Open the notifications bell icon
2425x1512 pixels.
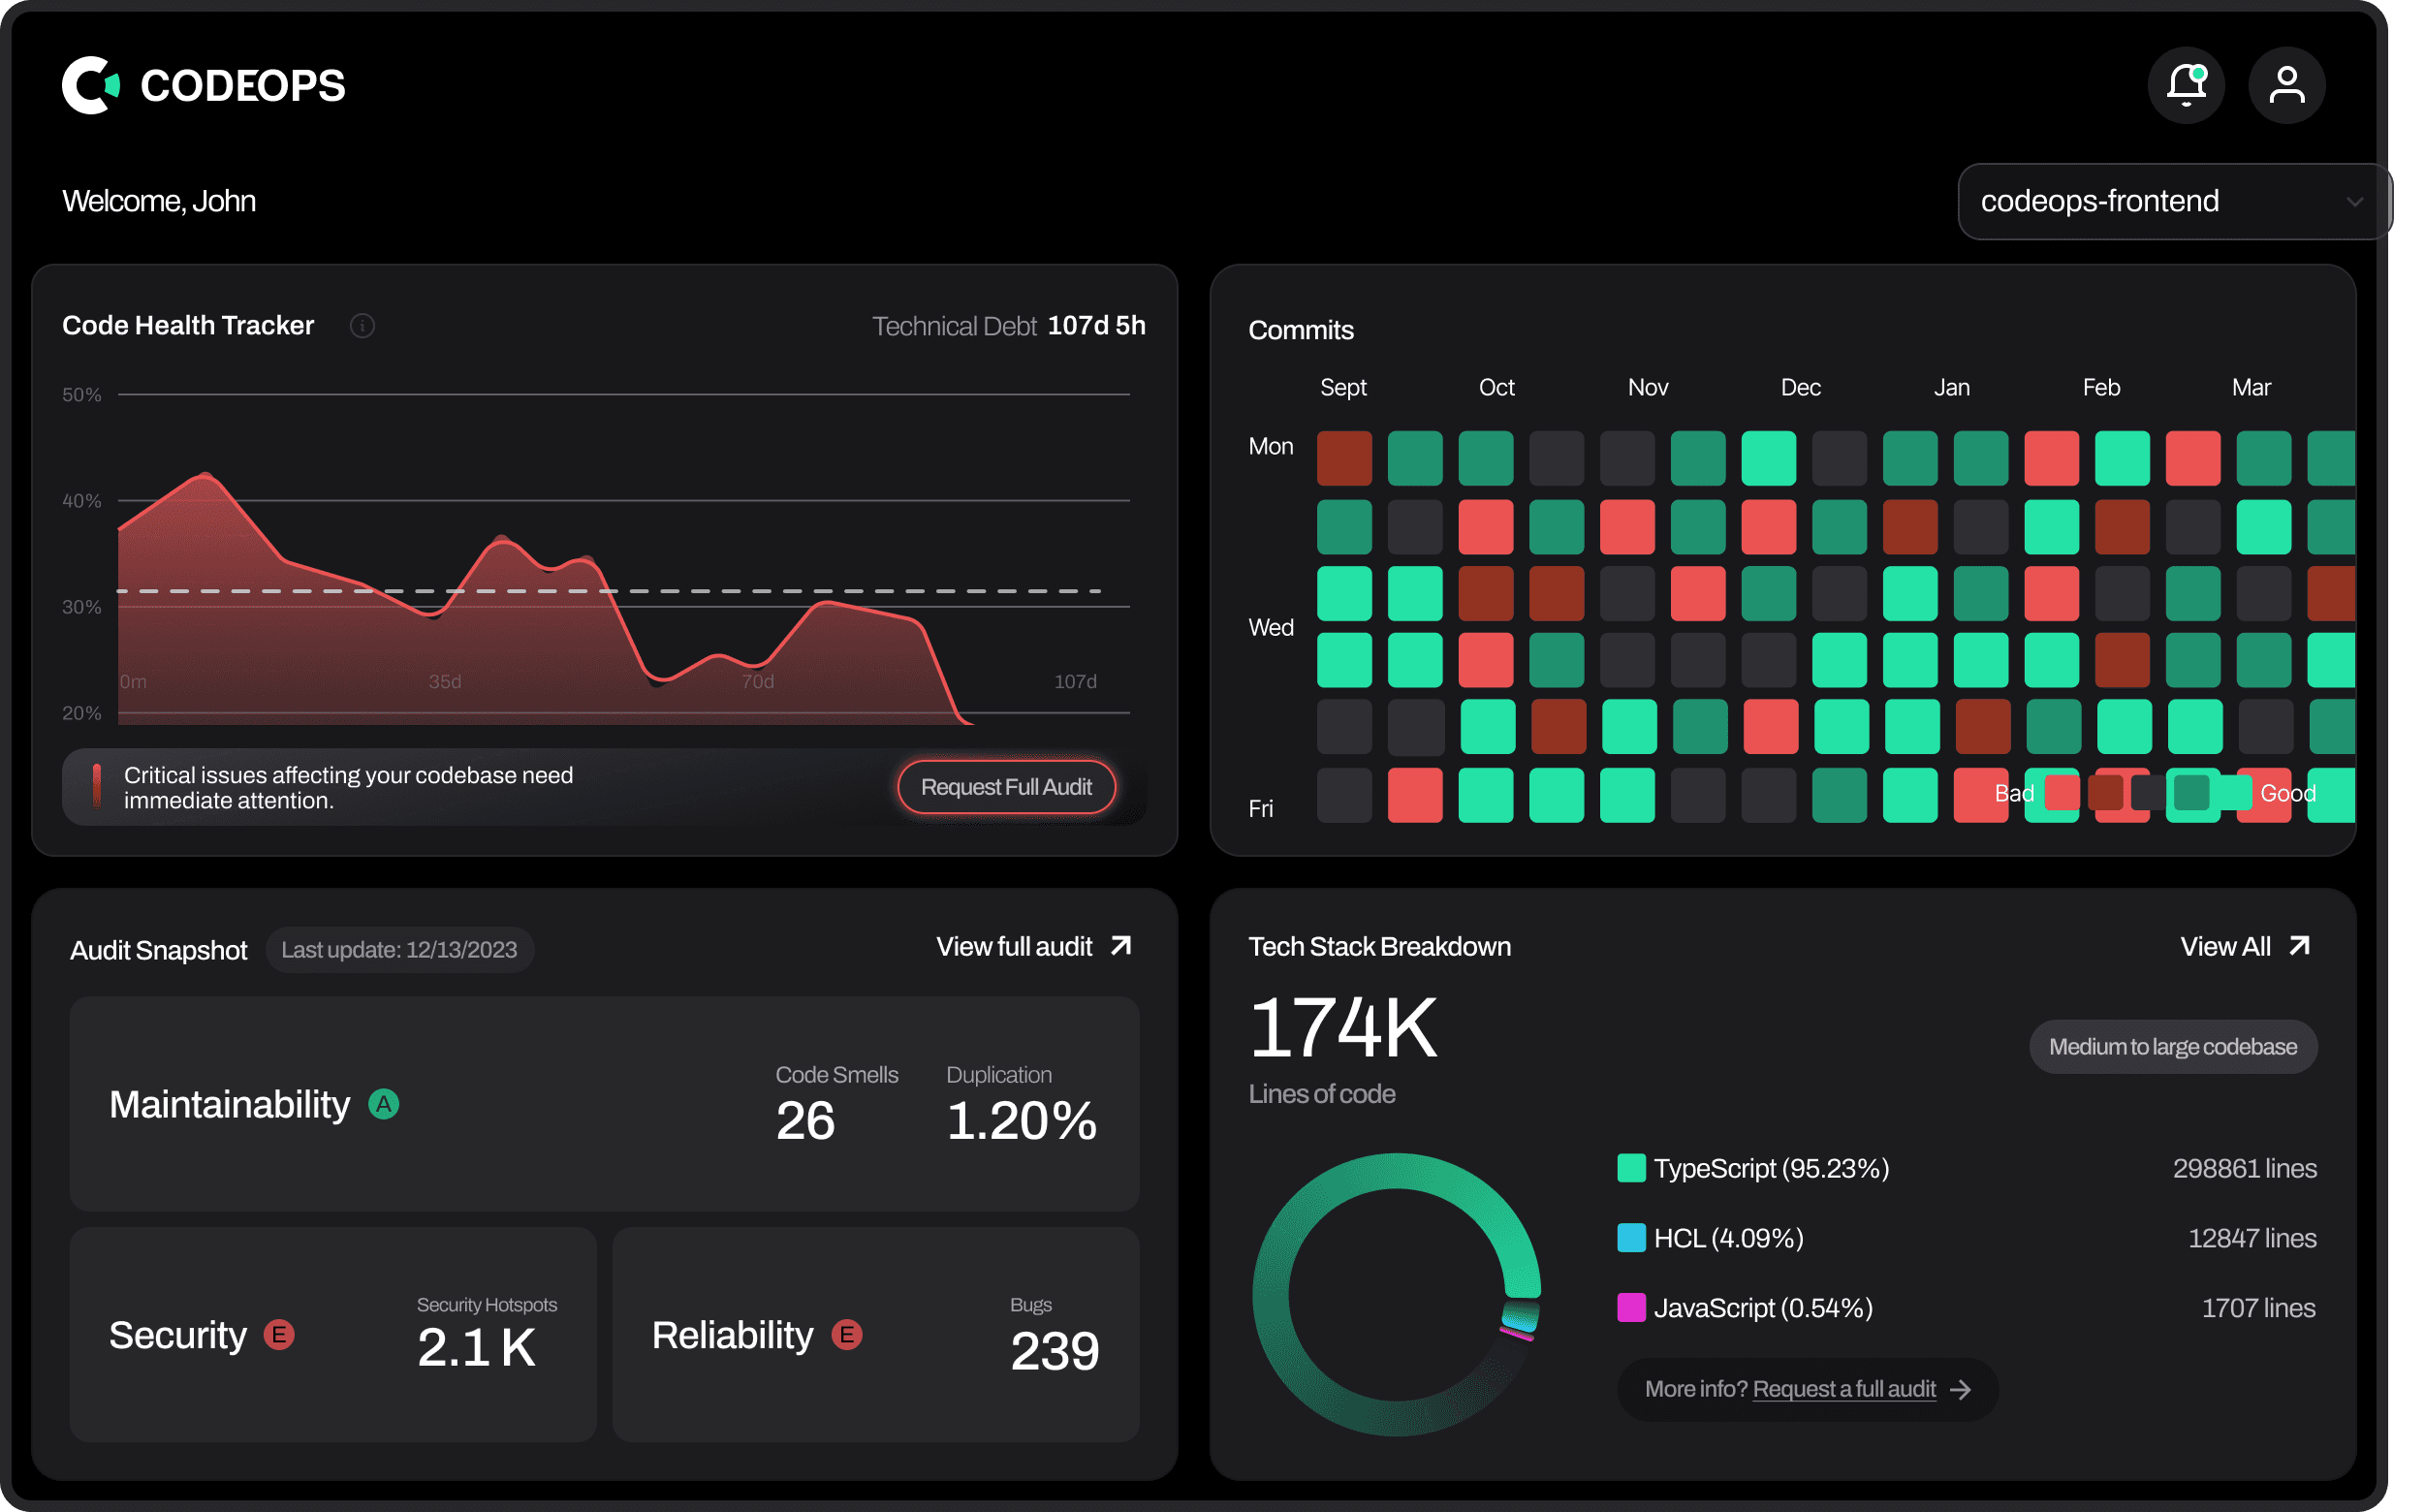pyautogui.click(x=2186, y=85)
